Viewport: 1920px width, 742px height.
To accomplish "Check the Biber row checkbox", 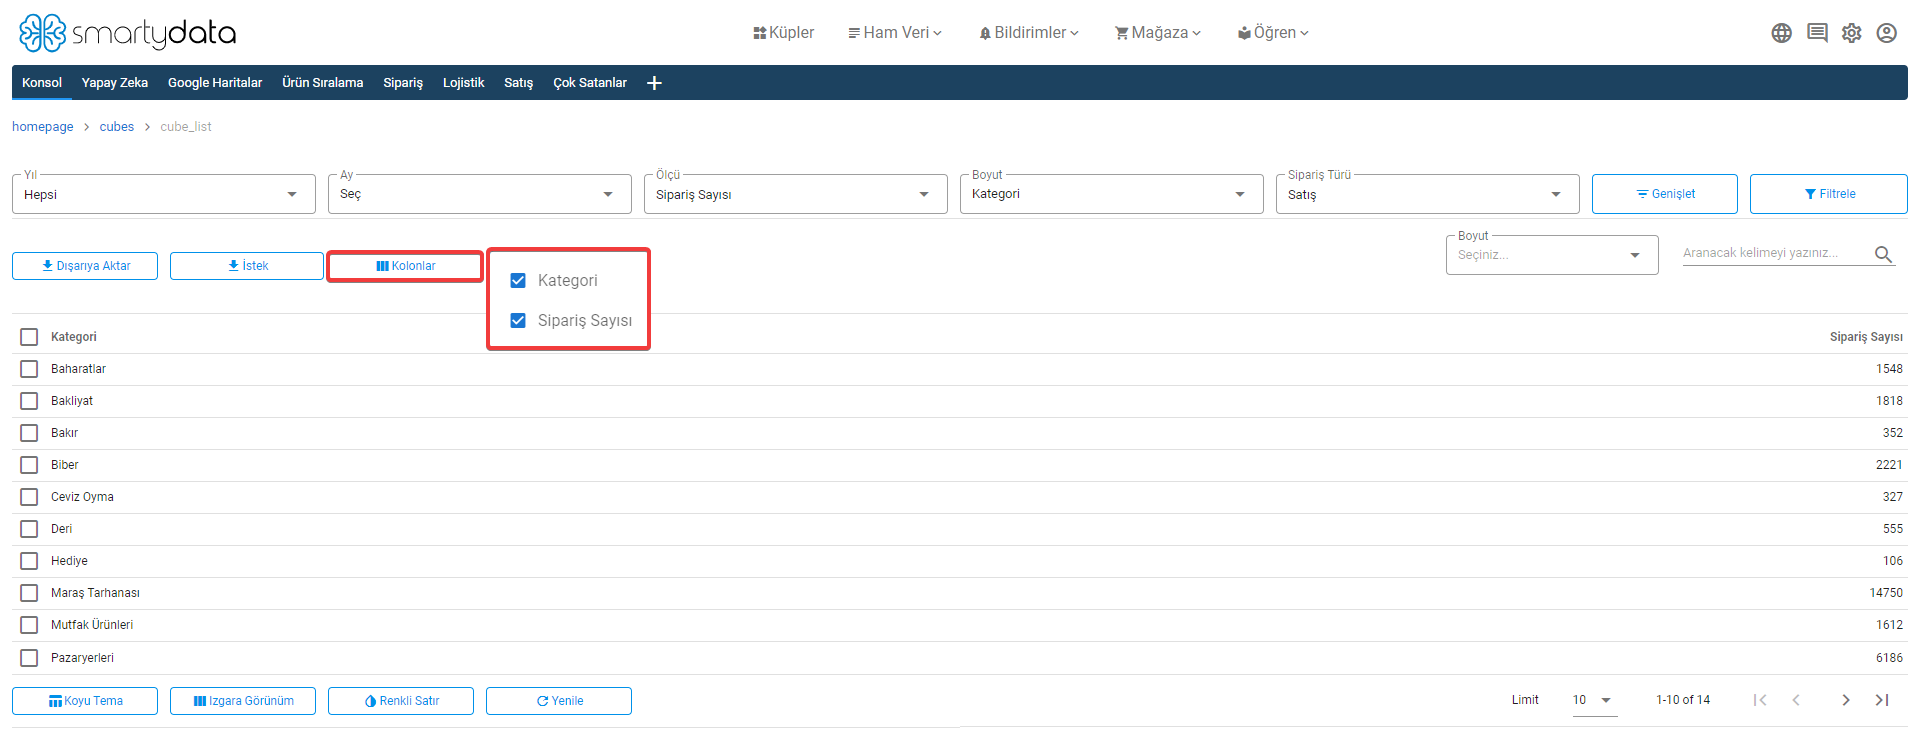I will point(29,465).
